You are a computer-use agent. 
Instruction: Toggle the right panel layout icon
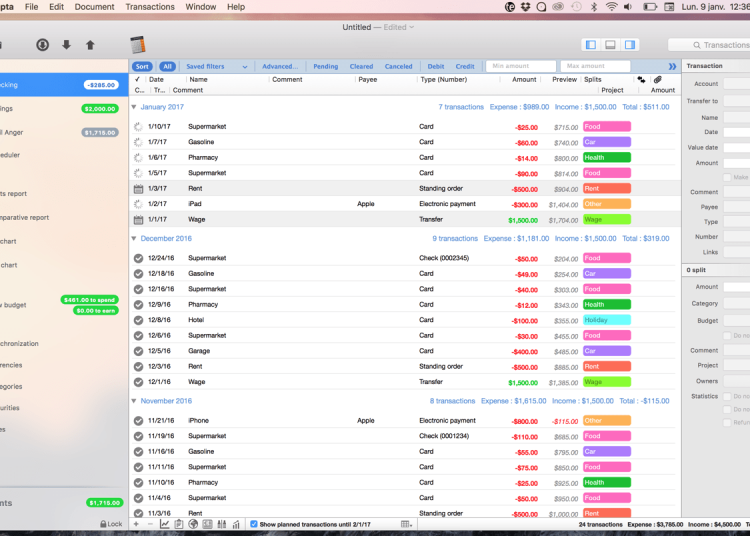(629, 45)
